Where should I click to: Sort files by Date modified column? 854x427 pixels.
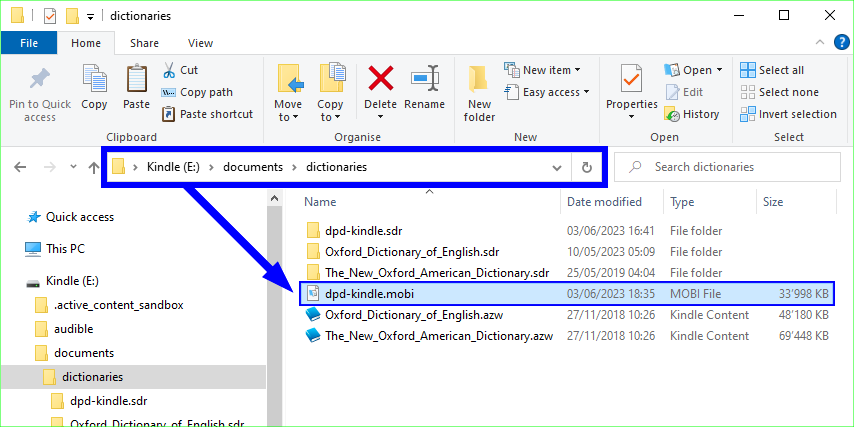[604, 201]
